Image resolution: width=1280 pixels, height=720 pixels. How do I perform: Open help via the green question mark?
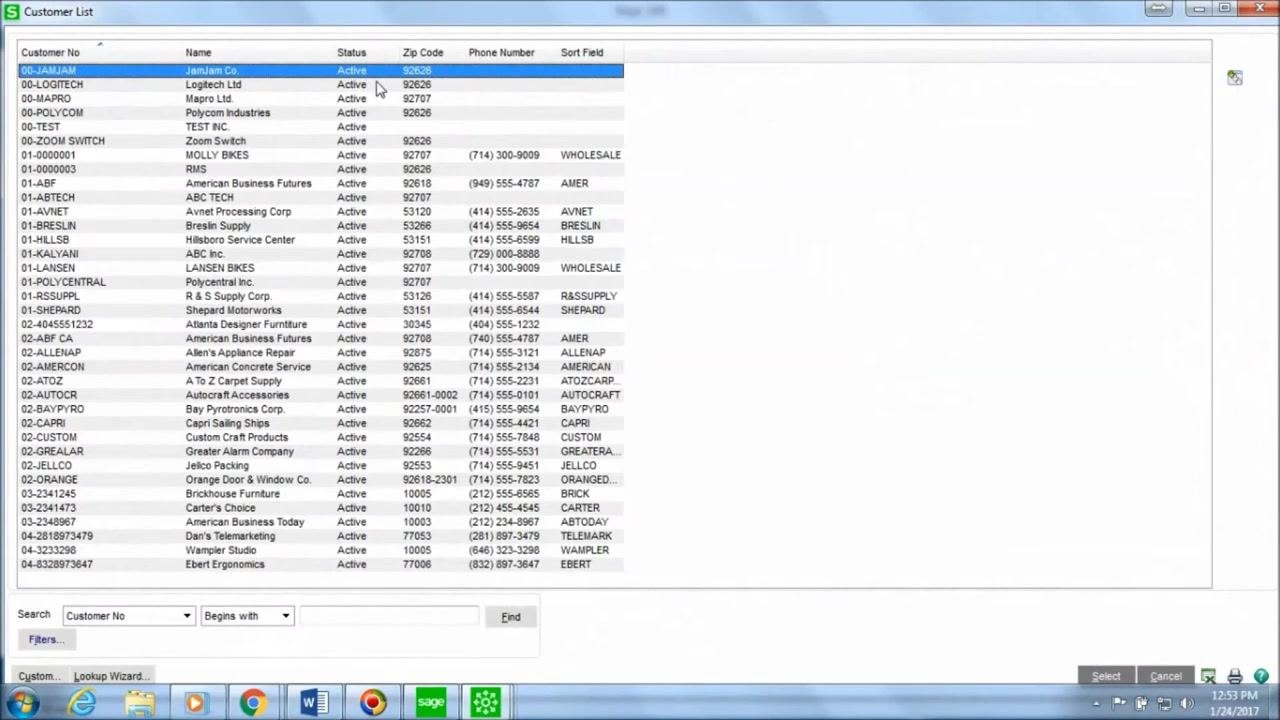click(x=1261, y=676)
